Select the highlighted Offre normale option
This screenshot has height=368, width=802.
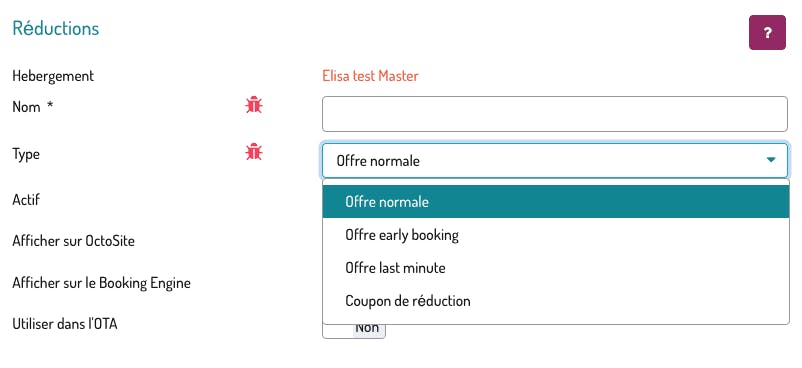[556, 202]
